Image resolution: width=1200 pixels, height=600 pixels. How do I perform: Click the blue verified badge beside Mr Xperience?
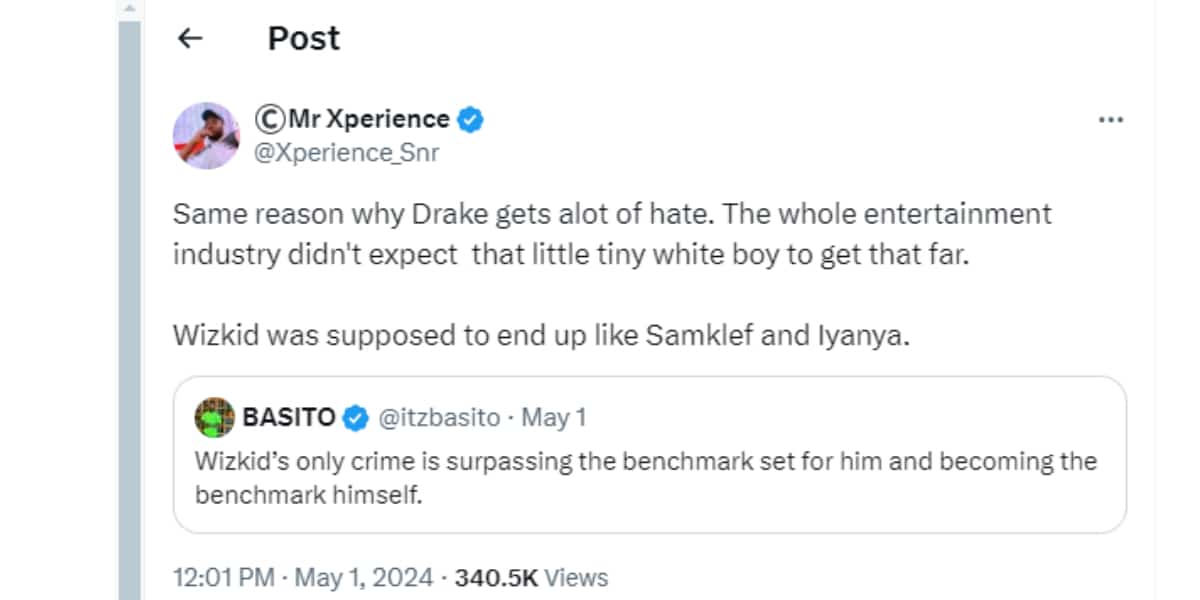click(471, 120)
